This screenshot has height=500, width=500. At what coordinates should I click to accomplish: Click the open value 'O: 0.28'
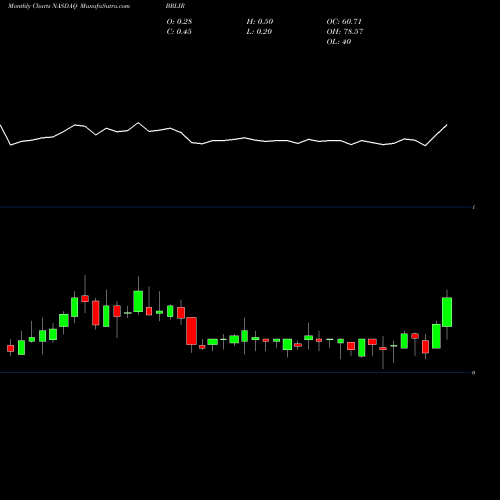179,22
